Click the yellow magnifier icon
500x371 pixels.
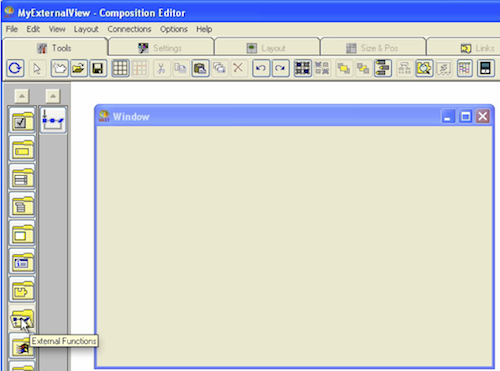424,68
